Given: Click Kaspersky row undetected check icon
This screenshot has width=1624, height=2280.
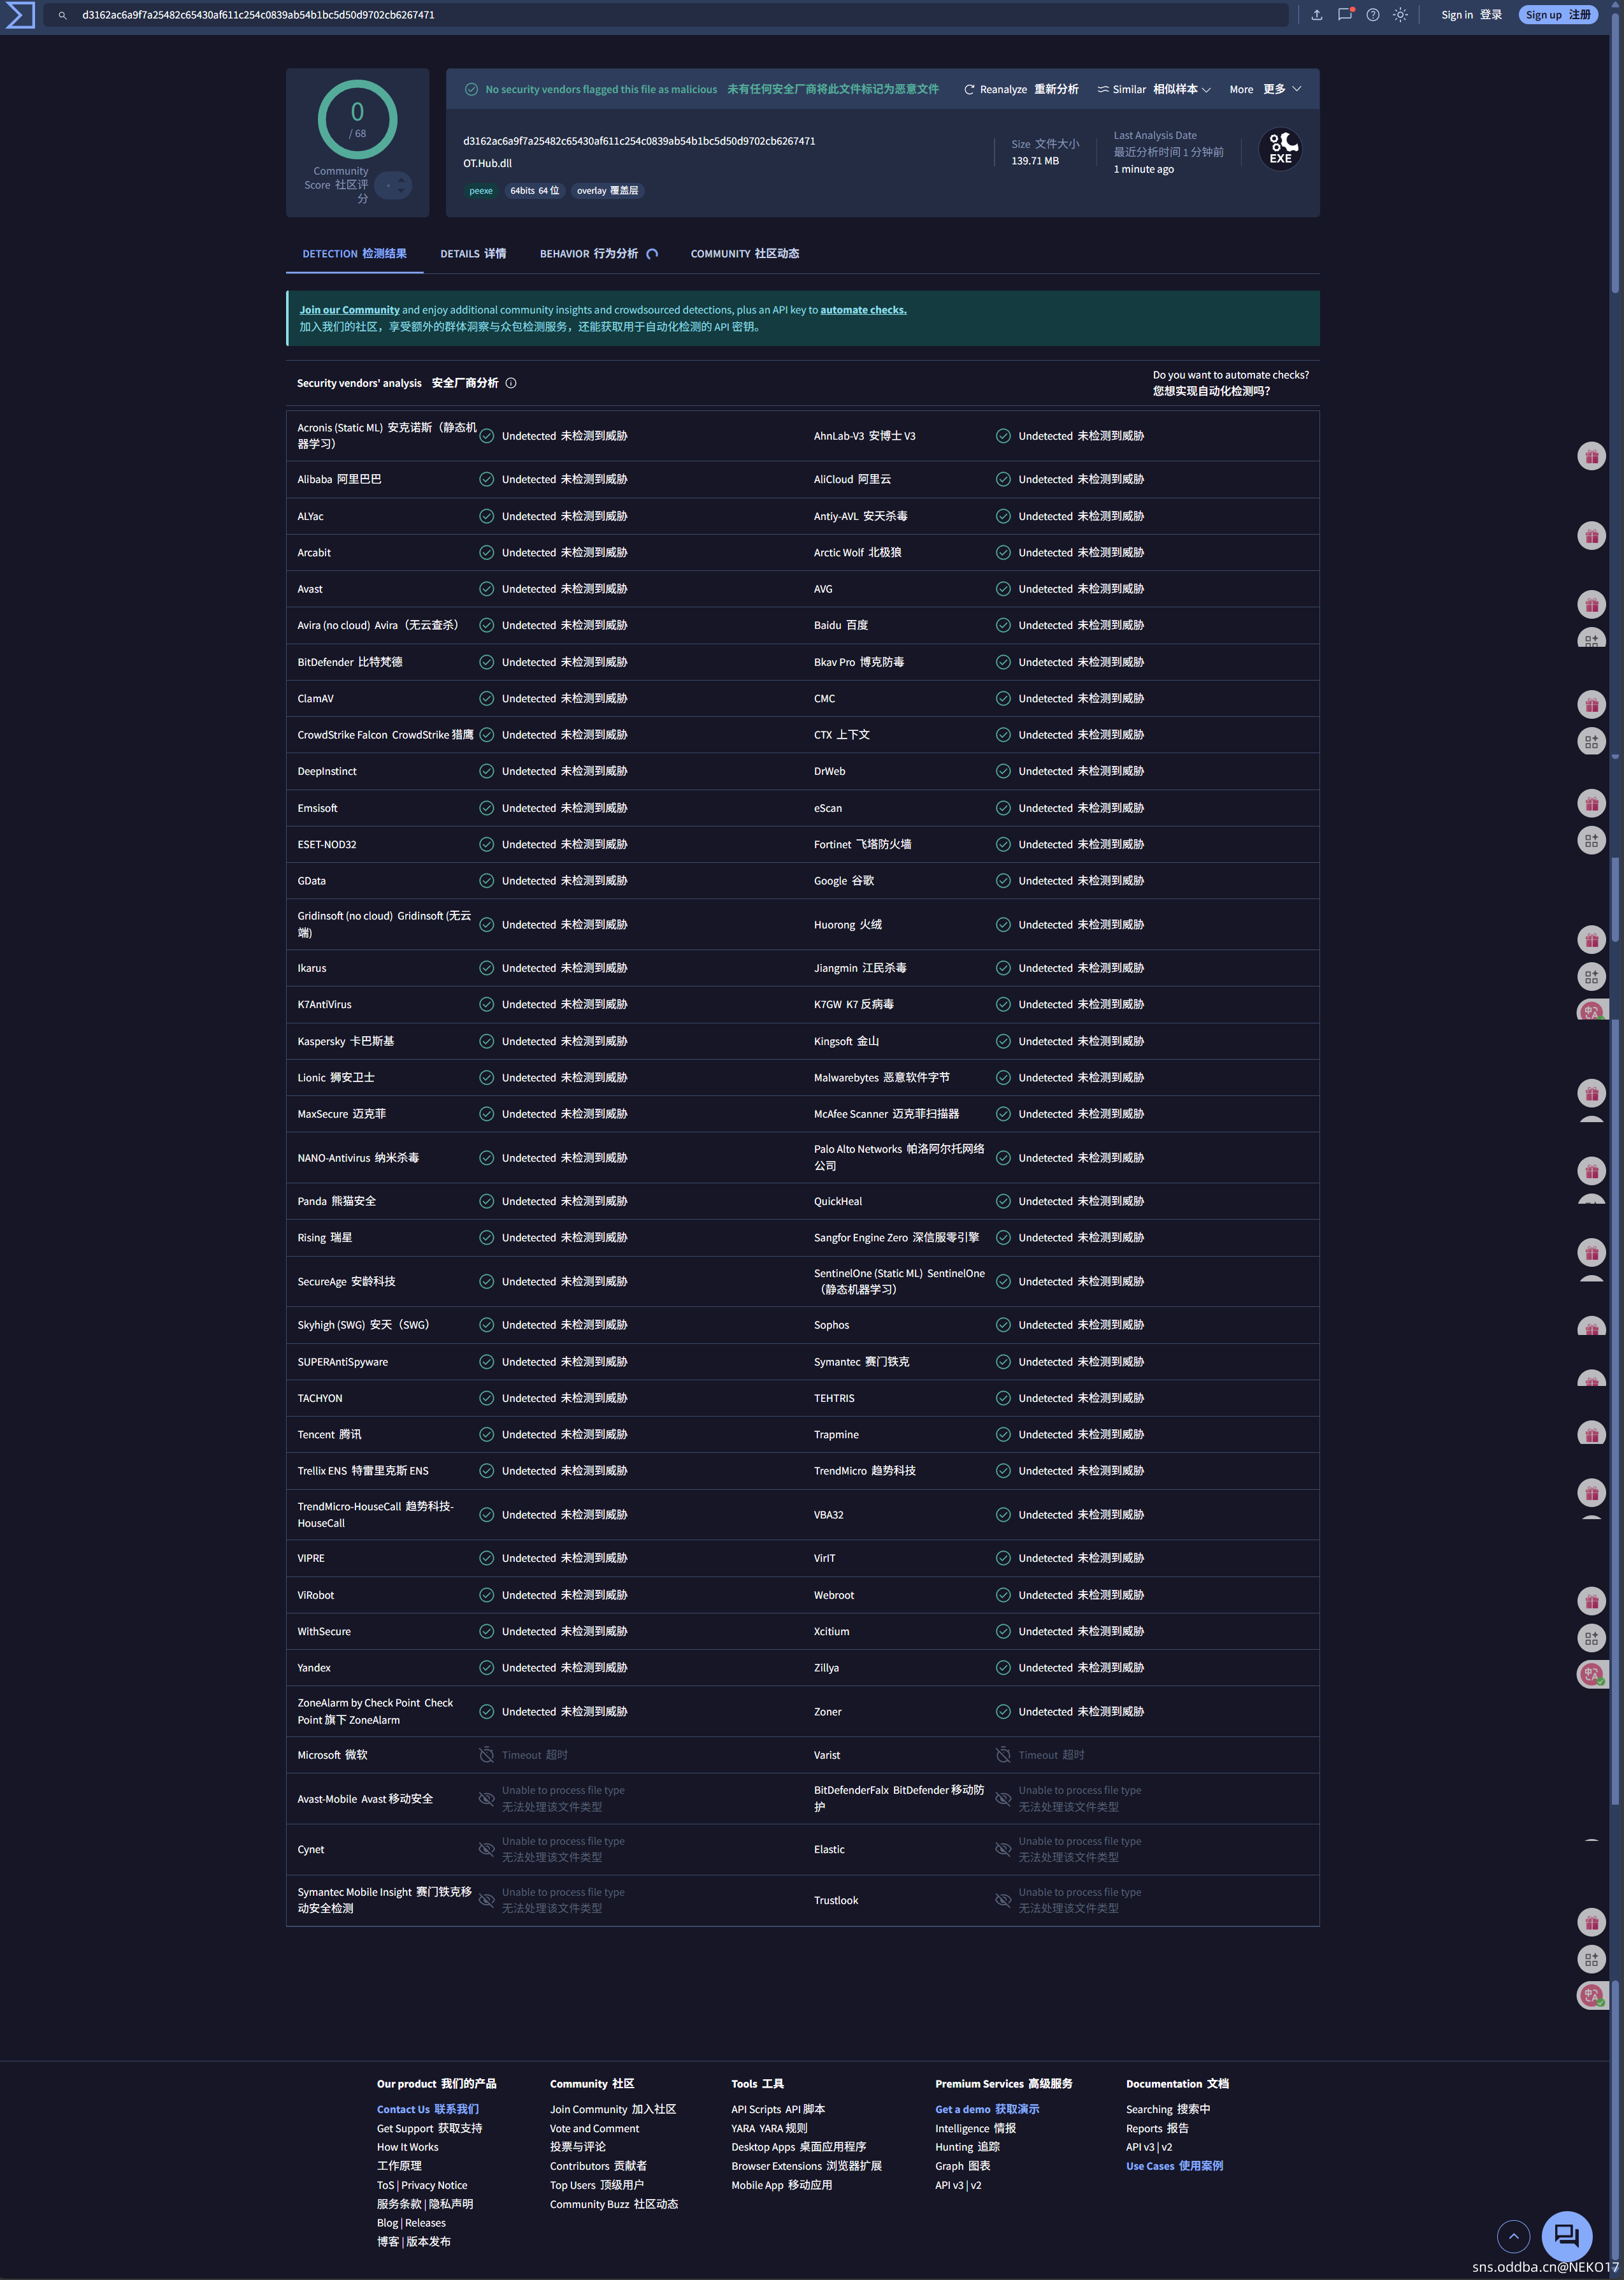Looking at the screenshot, I should 486,1041.
